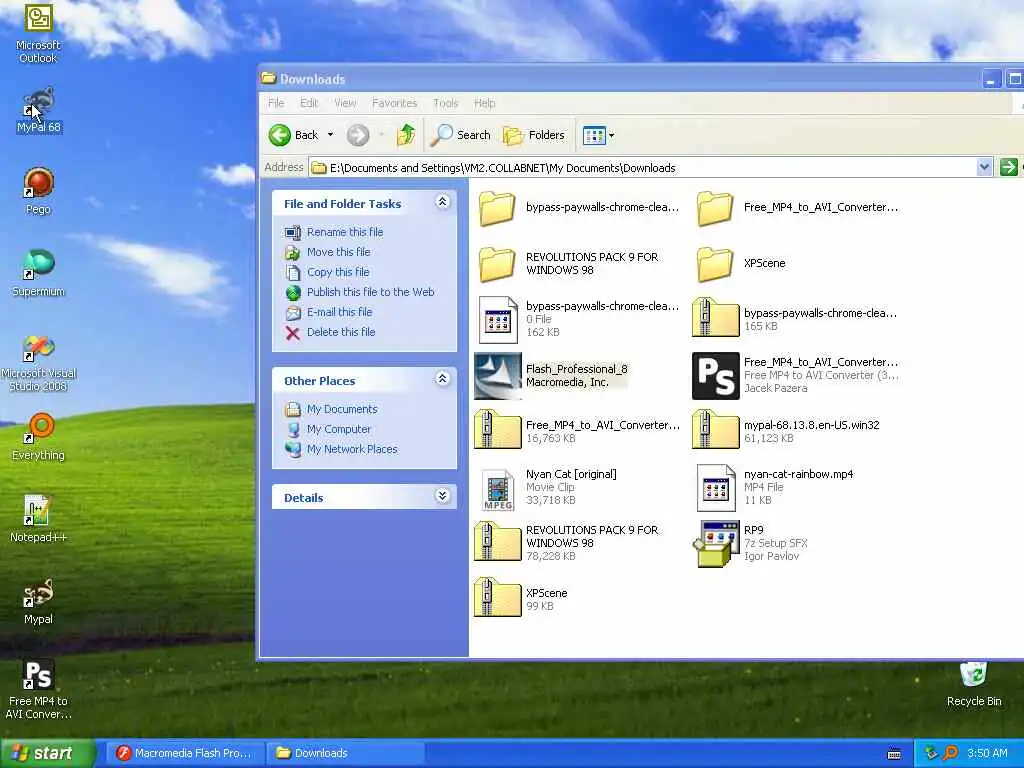The image size is (1024, 768).
Task: Click E-mail this file link
Action: tap(340, 312)
